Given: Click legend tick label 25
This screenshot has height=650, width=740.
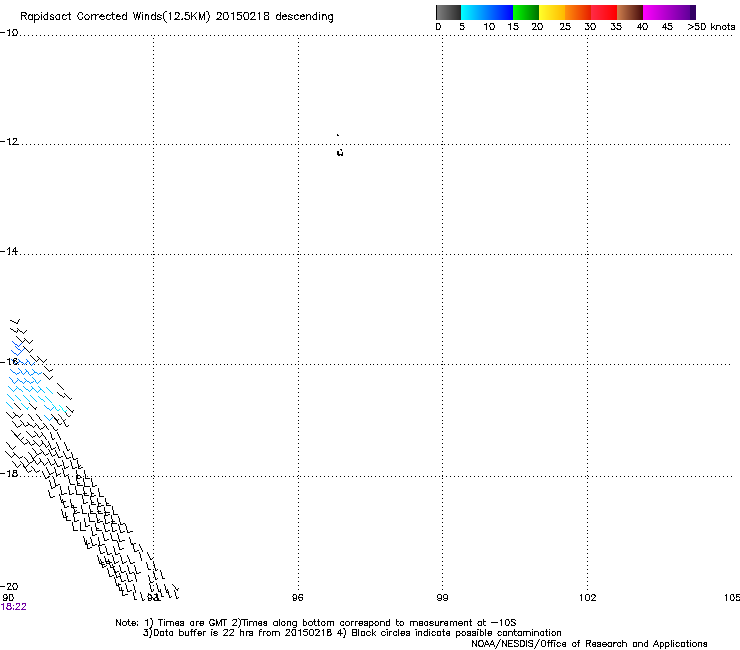Looking at the screenshot, I should (x=565, y=27).
